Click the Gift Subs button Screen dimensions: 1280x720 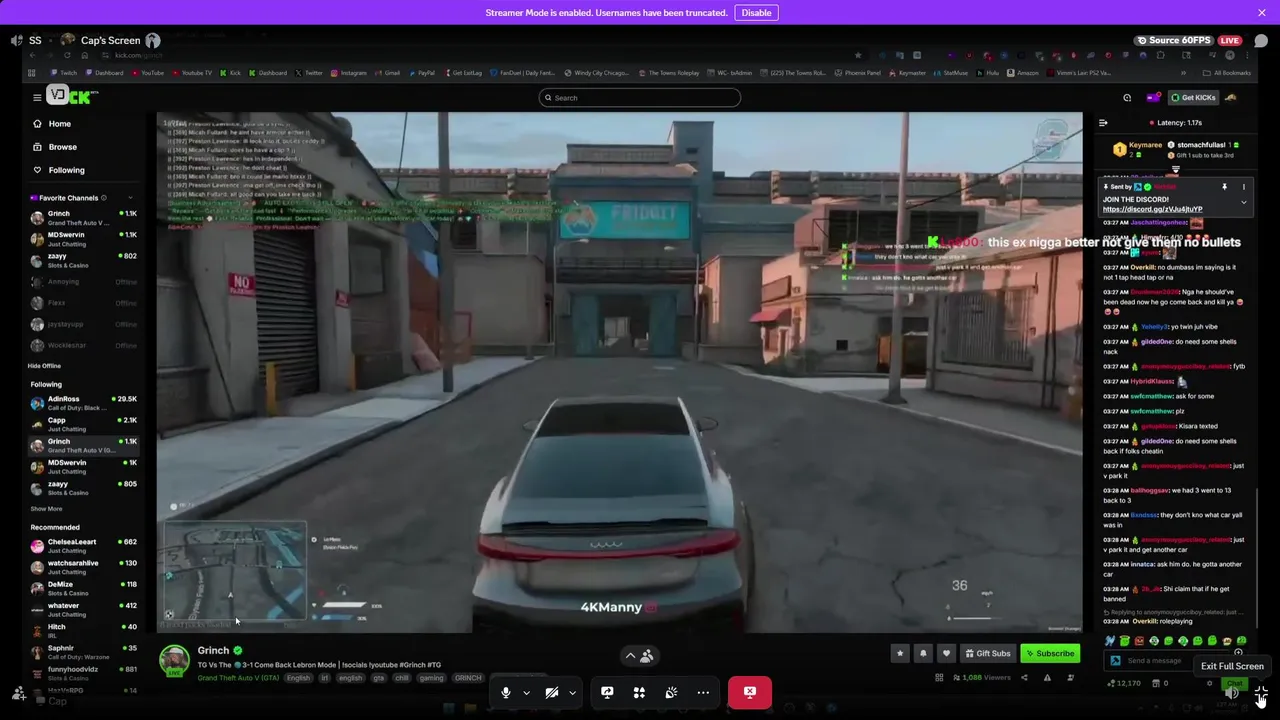coord(987,654)
